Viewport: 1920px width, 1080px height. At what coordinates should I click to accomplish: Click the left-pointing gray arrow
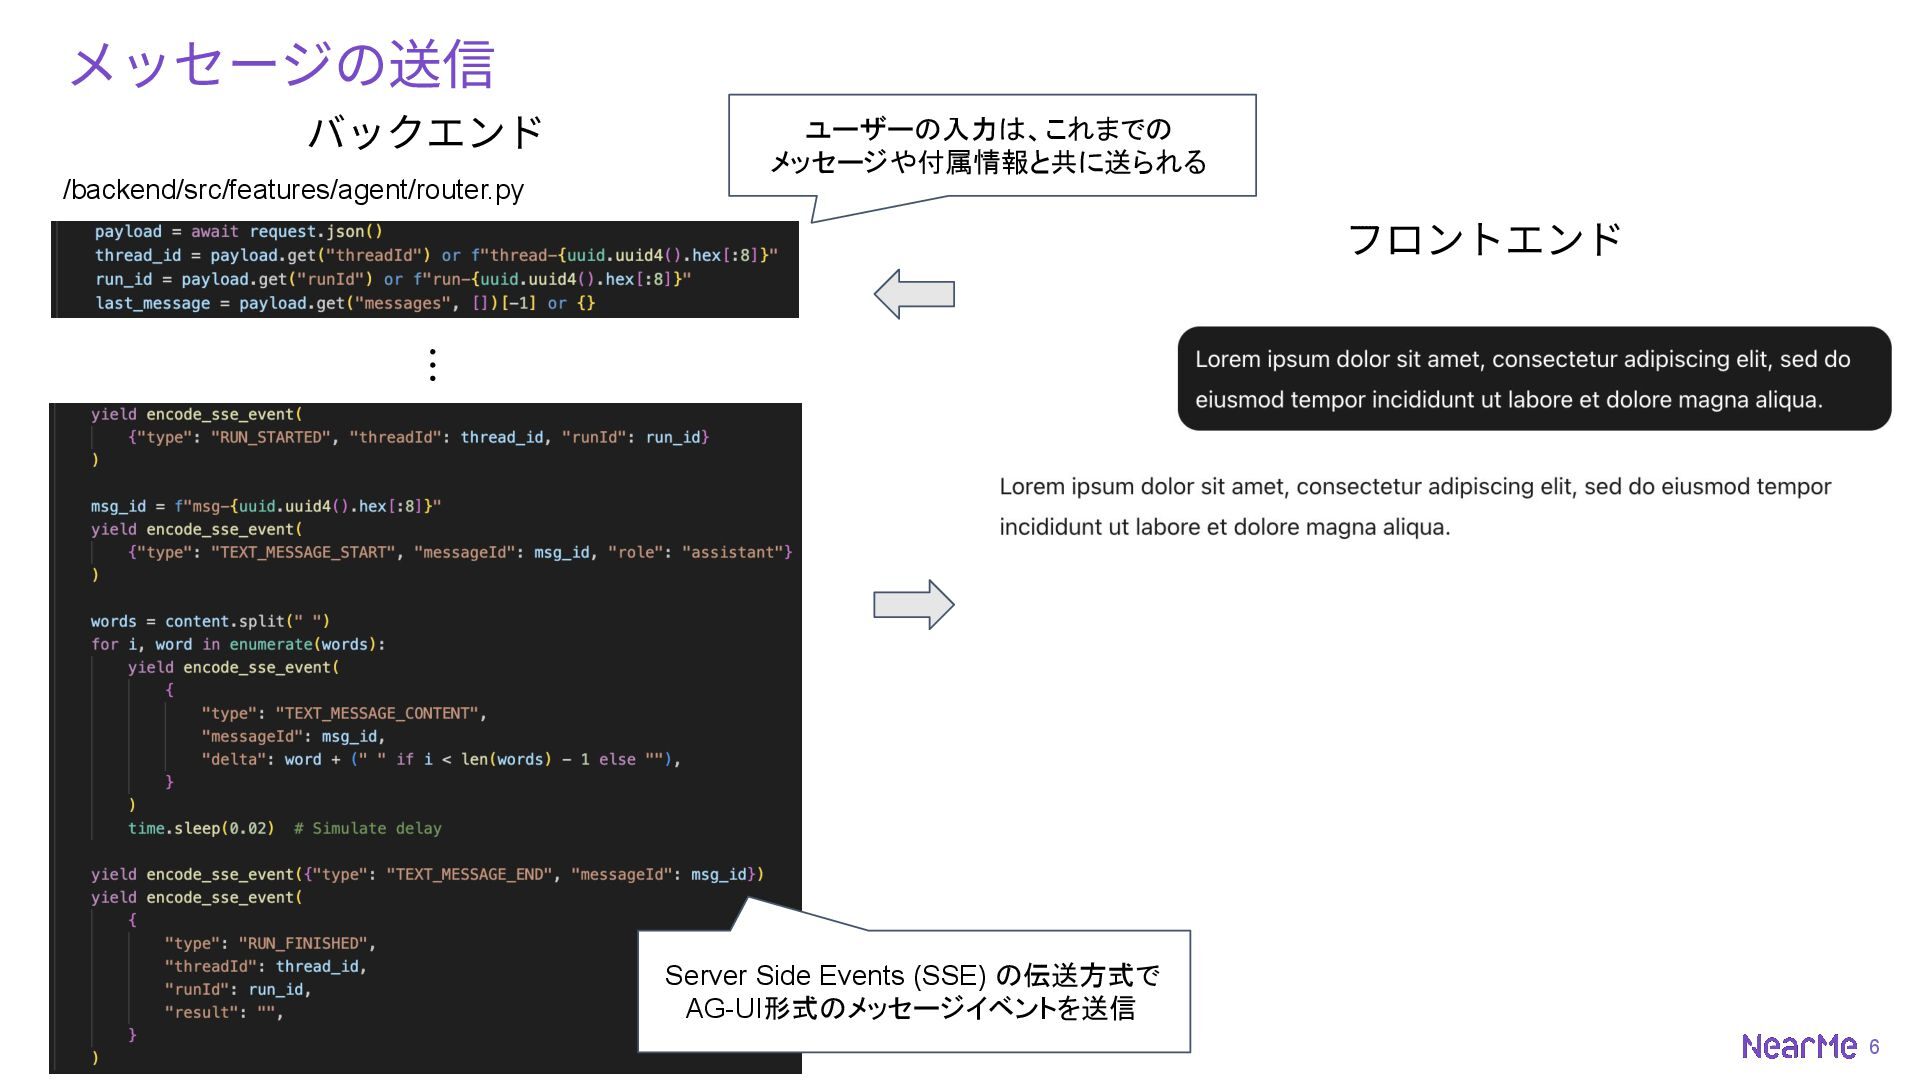913,294
